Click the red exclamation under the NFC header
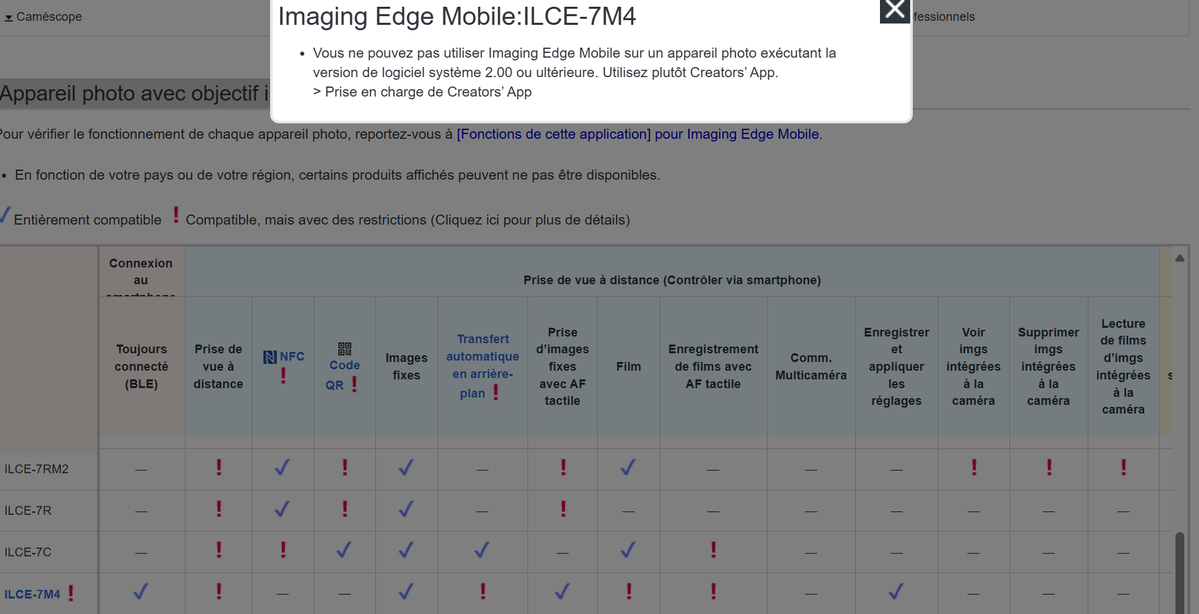 [283, 376]
